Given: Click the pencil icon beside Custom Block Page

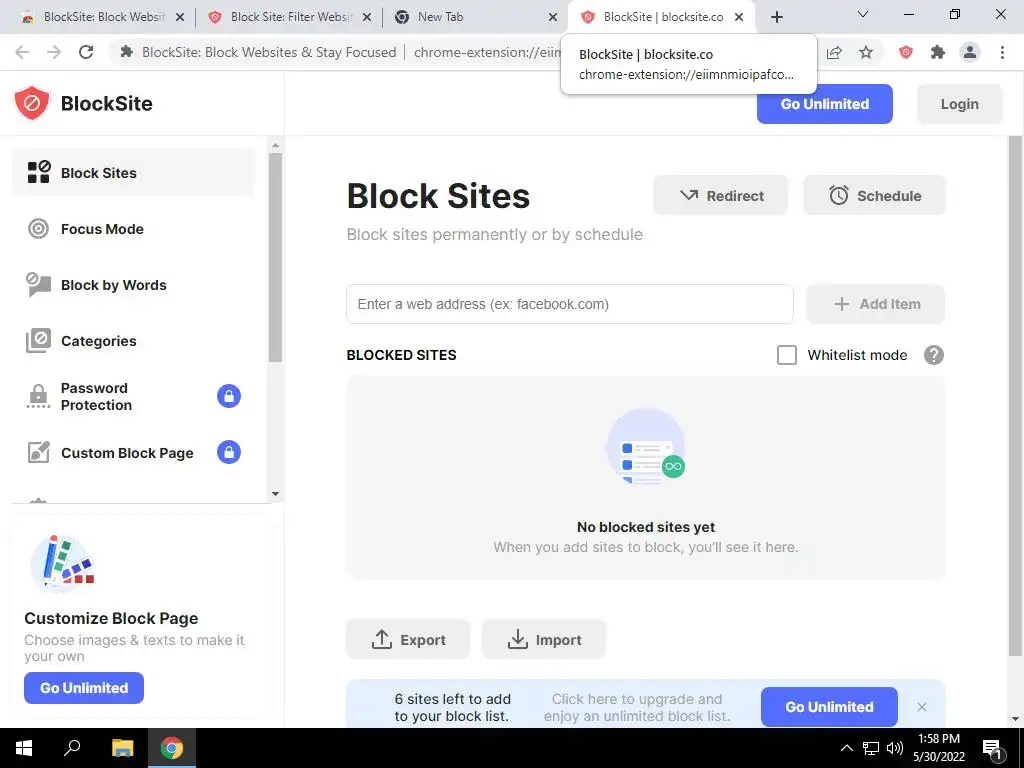Looking at the screenshot, I should [x=39, y=452].
